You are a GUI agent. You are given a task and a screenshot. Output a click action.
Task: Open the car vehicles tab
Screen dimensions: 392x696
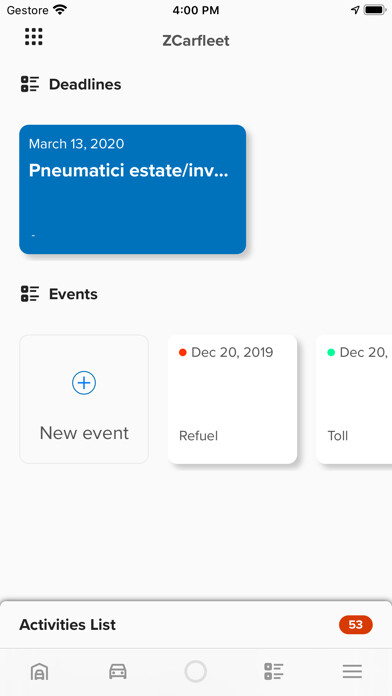(118, 671)
